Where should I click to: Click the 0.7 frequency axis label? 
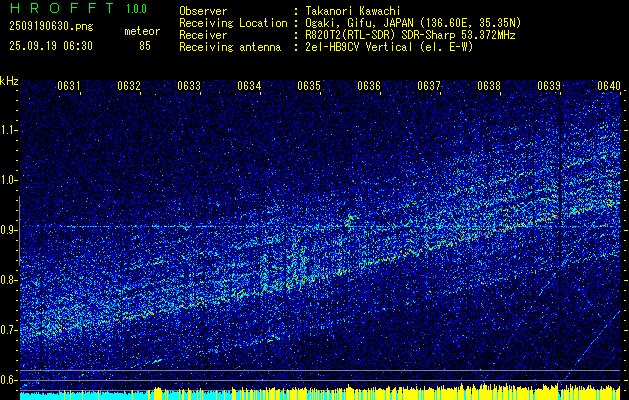[x=10, y=330]
